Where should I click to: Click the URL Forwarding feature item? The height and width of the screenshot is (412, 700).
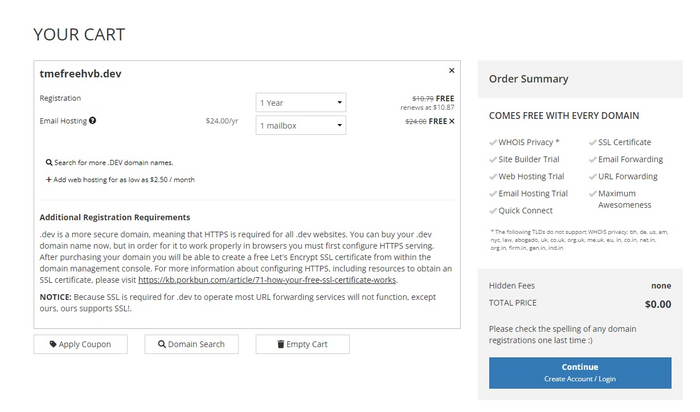(x=629, y=177)
